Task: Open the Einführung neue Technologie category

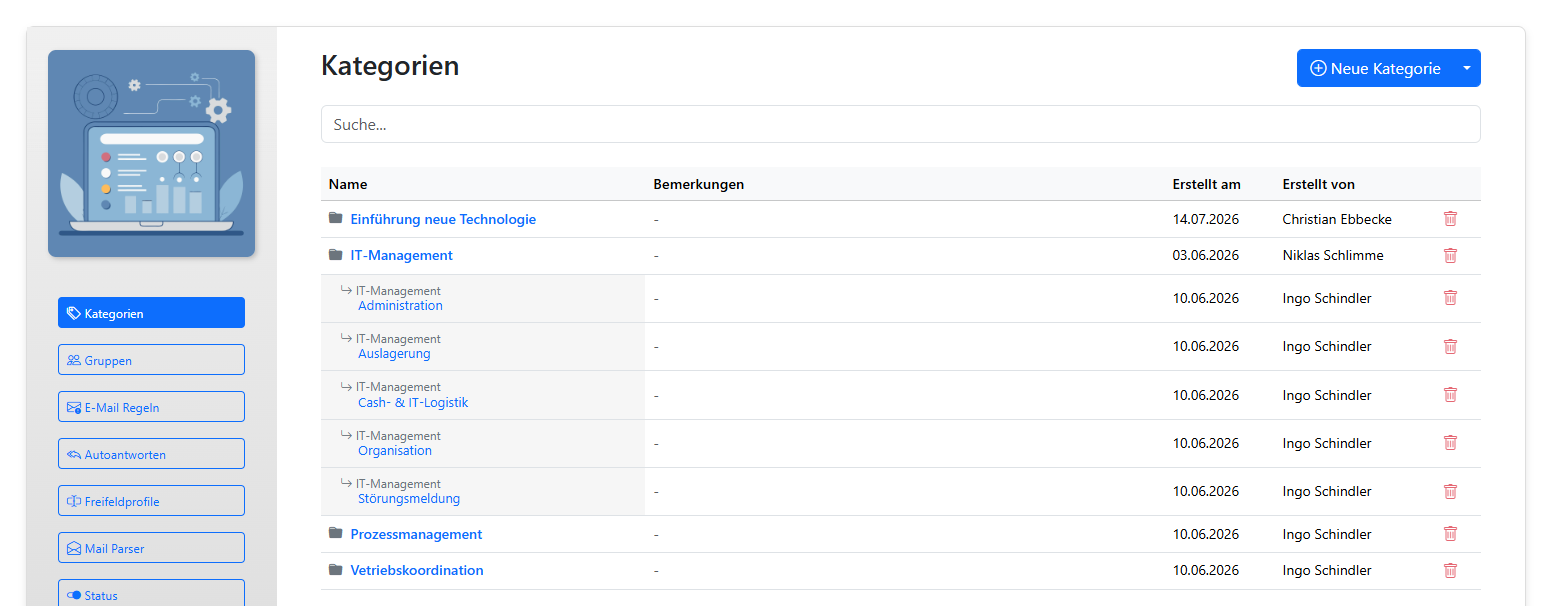Action: click(443, 219)
